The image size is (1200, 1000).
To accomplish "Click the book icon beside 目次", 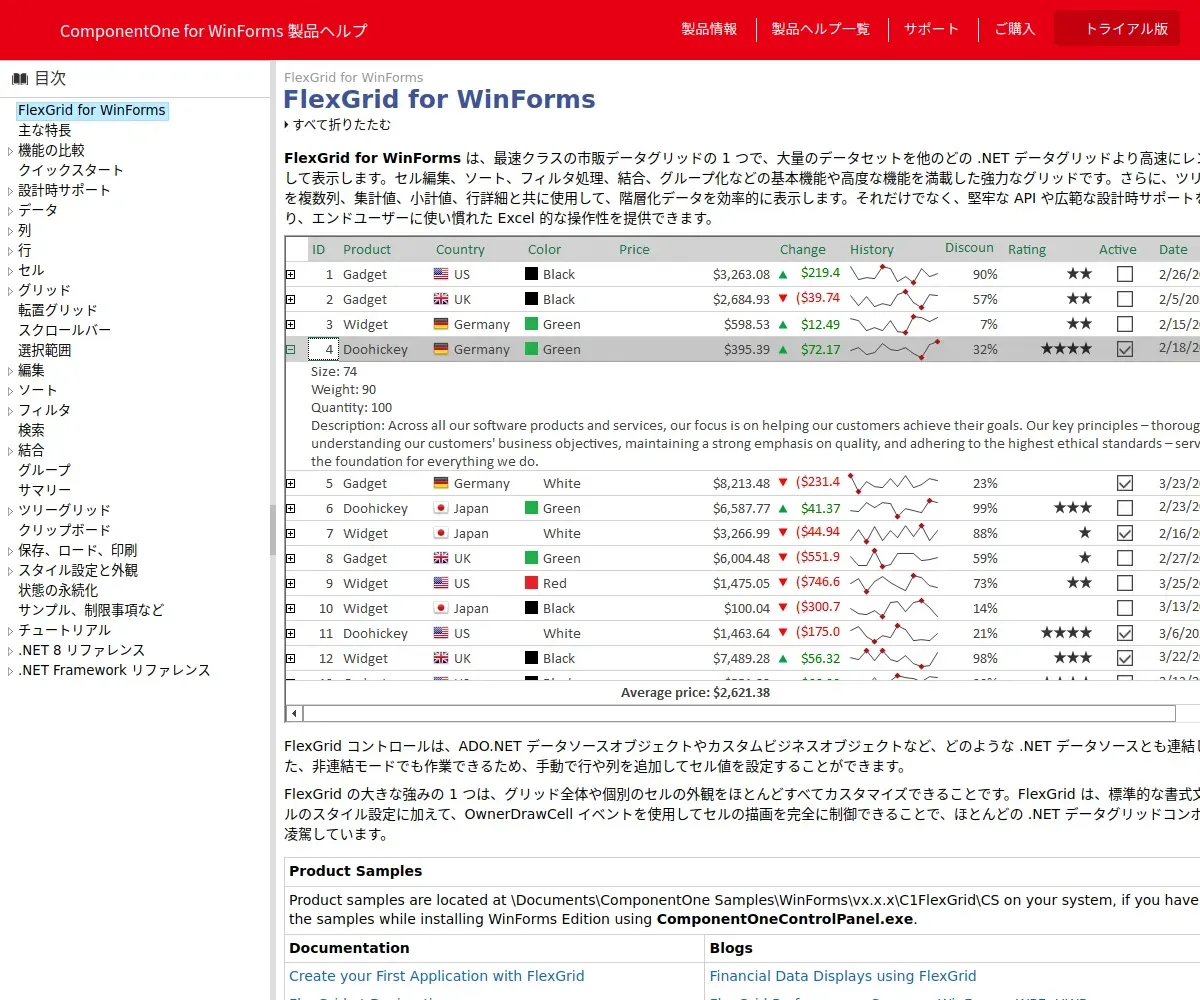I will click(20, 79).
